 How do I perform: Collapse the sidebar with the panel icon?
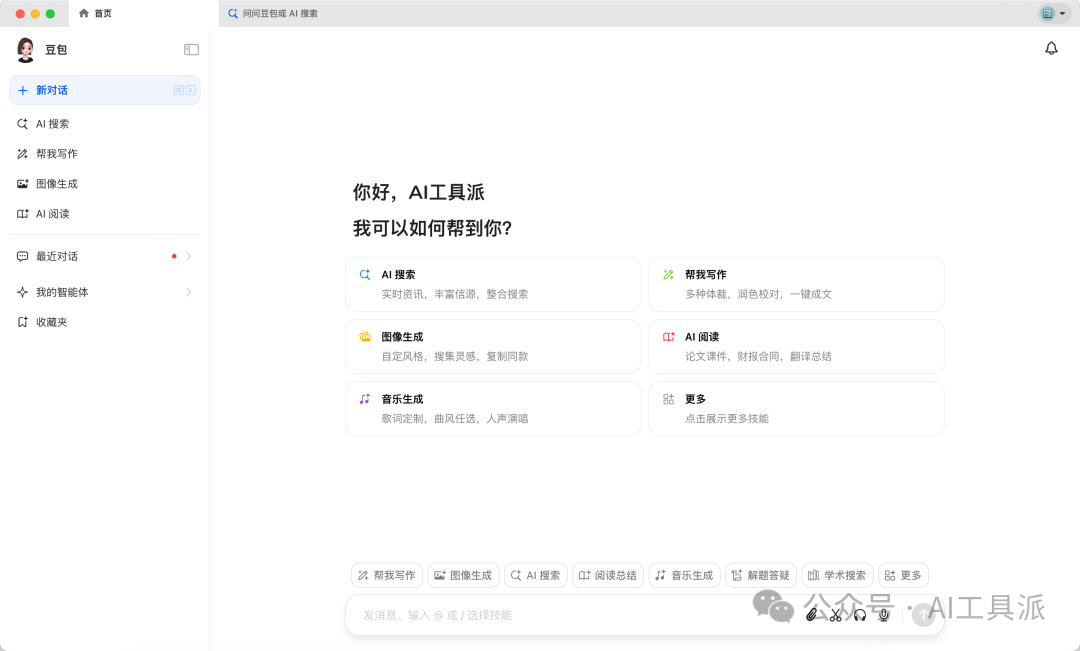click(191, 50)
